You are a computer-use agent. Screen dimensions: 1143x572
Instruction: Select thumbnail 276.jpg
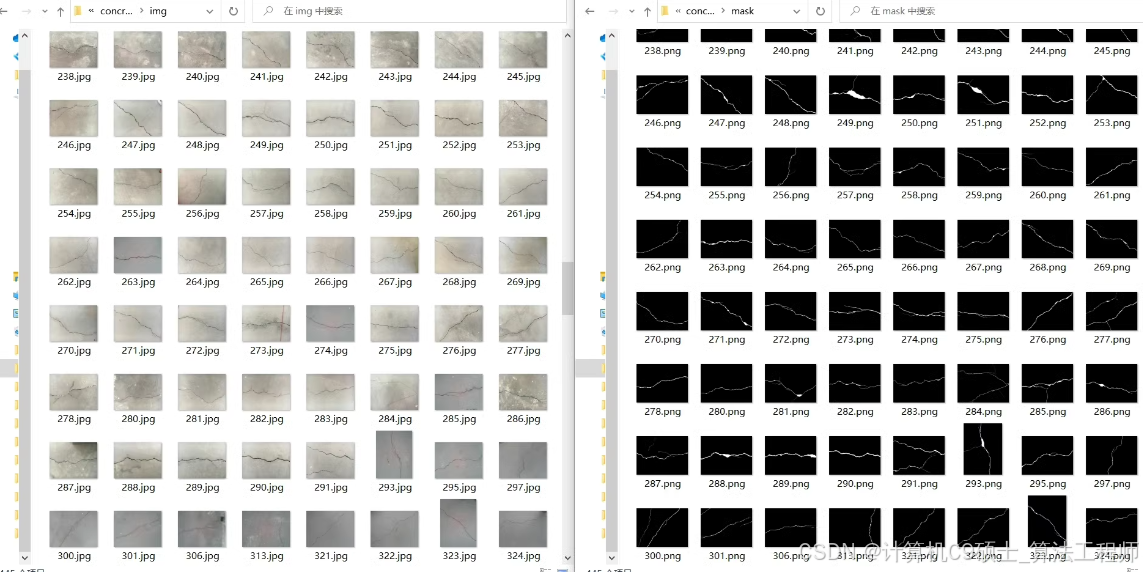[x=459, y=324]
